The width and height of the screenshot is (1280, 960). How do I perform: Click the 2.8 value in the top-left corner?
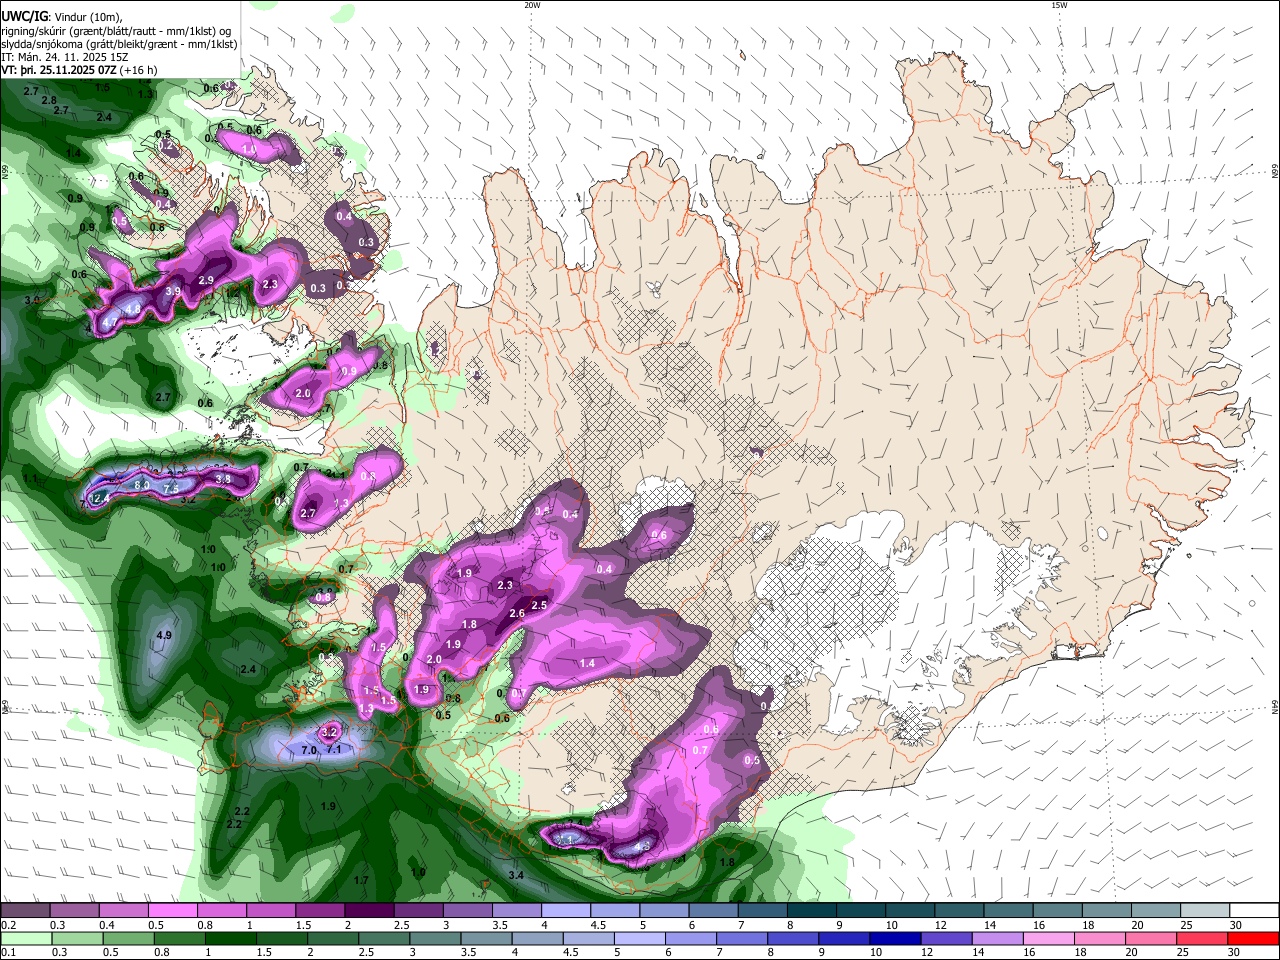[49, 100]
